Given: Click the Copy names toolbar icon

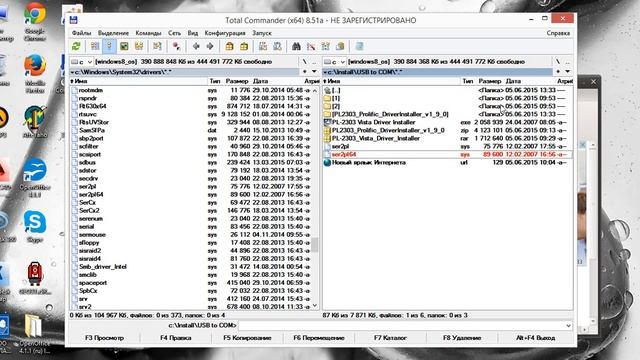Looking at the screenshot, I should pyautogui.click(x=340, y=46).
